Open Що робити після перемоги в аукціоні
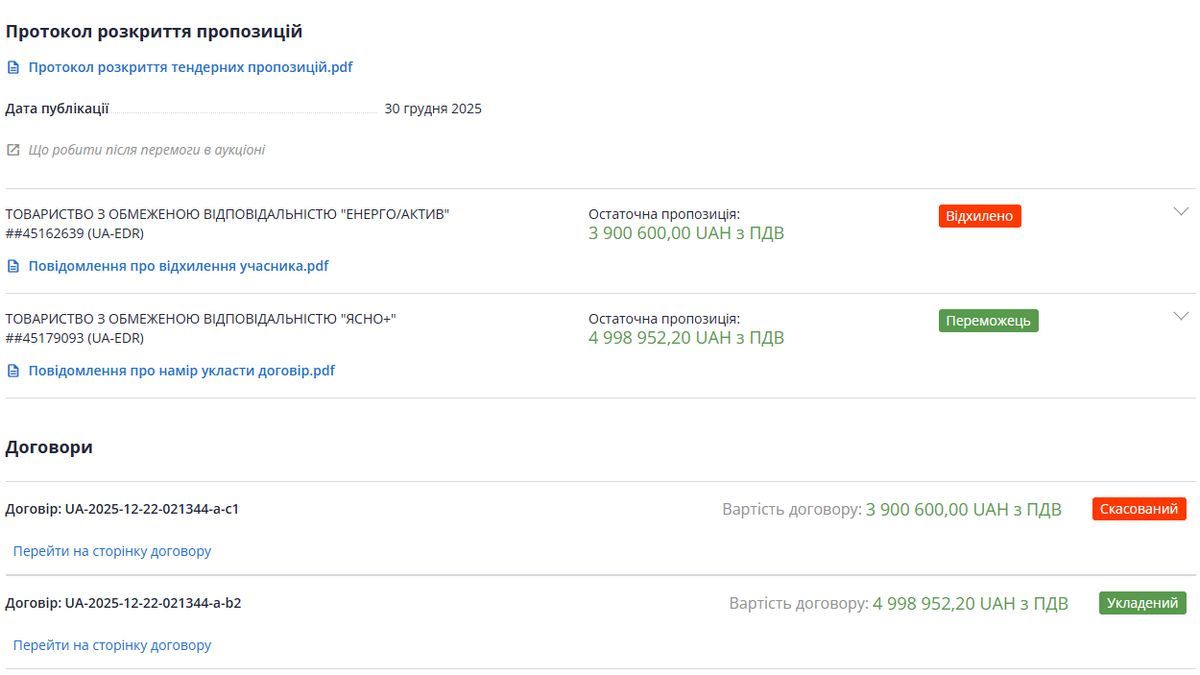The width and height of the screenshot is (1200, 675). click(x=146, y=150)
